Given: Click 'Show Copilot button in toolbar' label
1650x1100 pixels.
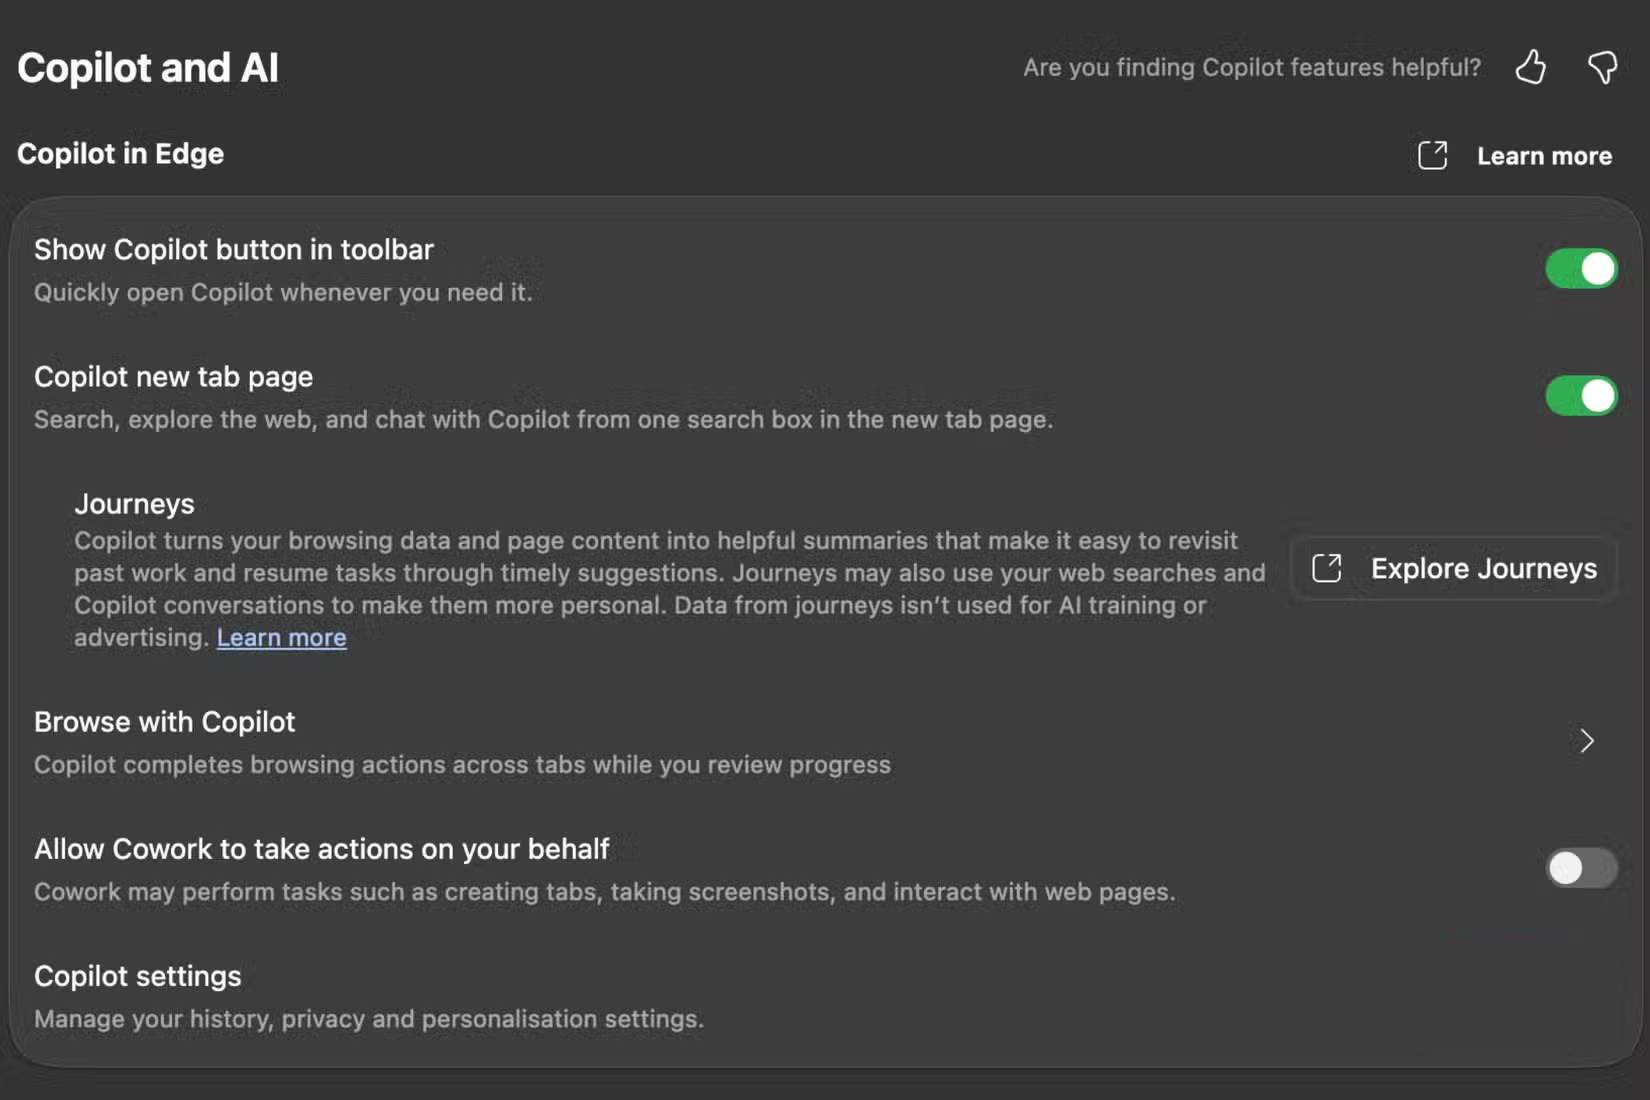Looking at the screenshot, I should click(x=234, y=250).
